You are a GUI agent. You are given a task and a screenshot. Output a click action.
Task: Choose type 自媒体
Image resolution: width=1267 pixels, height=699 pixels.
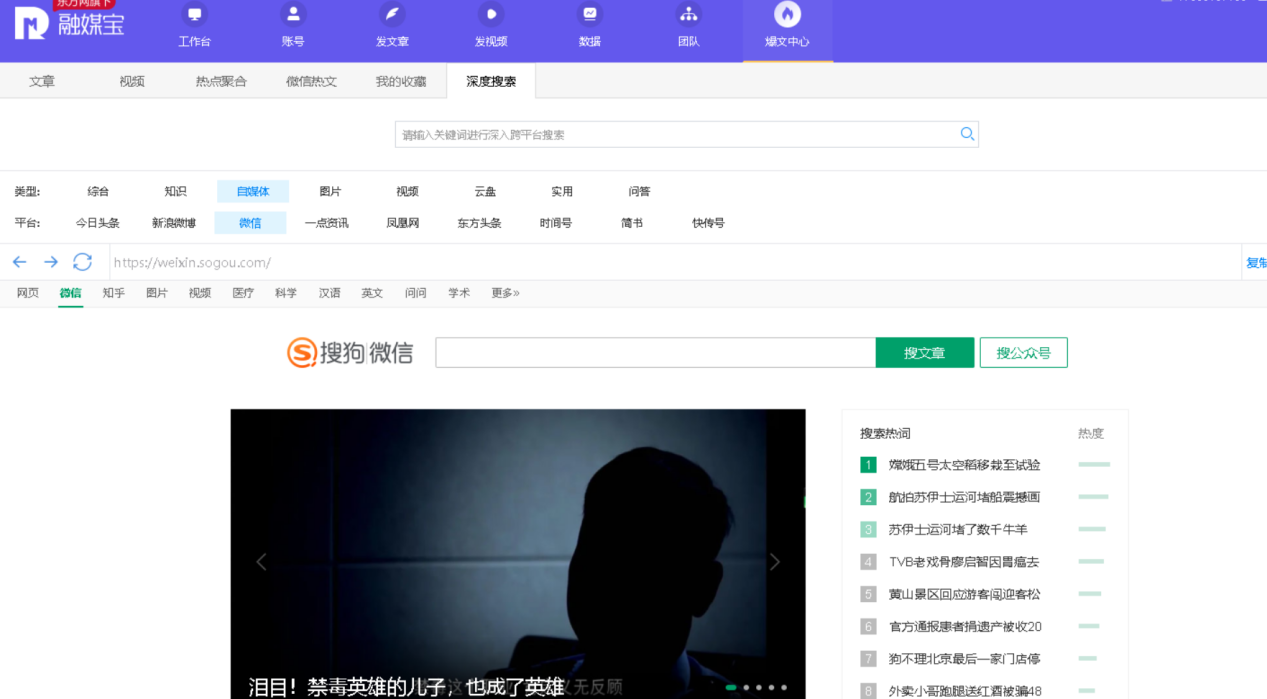253,192
